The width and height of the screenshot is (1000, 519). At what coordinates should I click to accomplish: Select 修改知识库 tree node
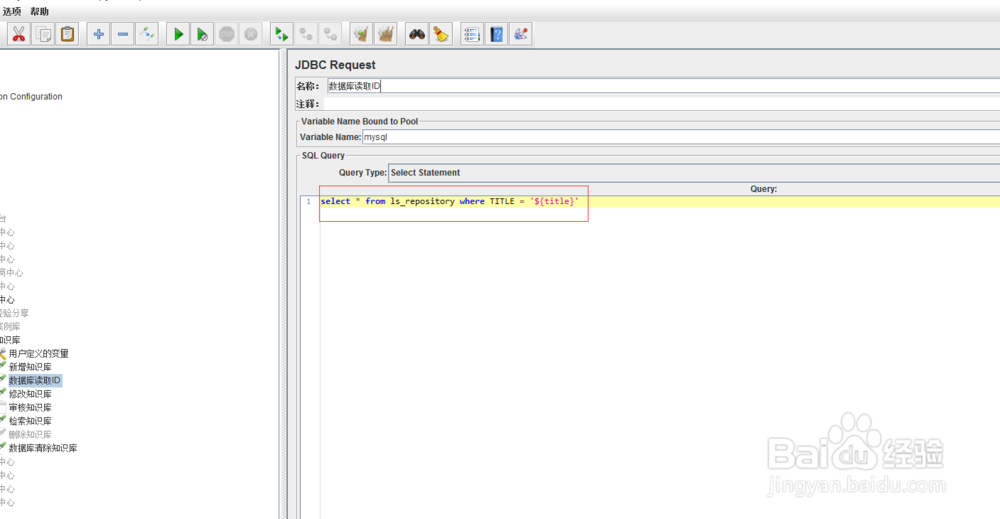coord(30,394)
